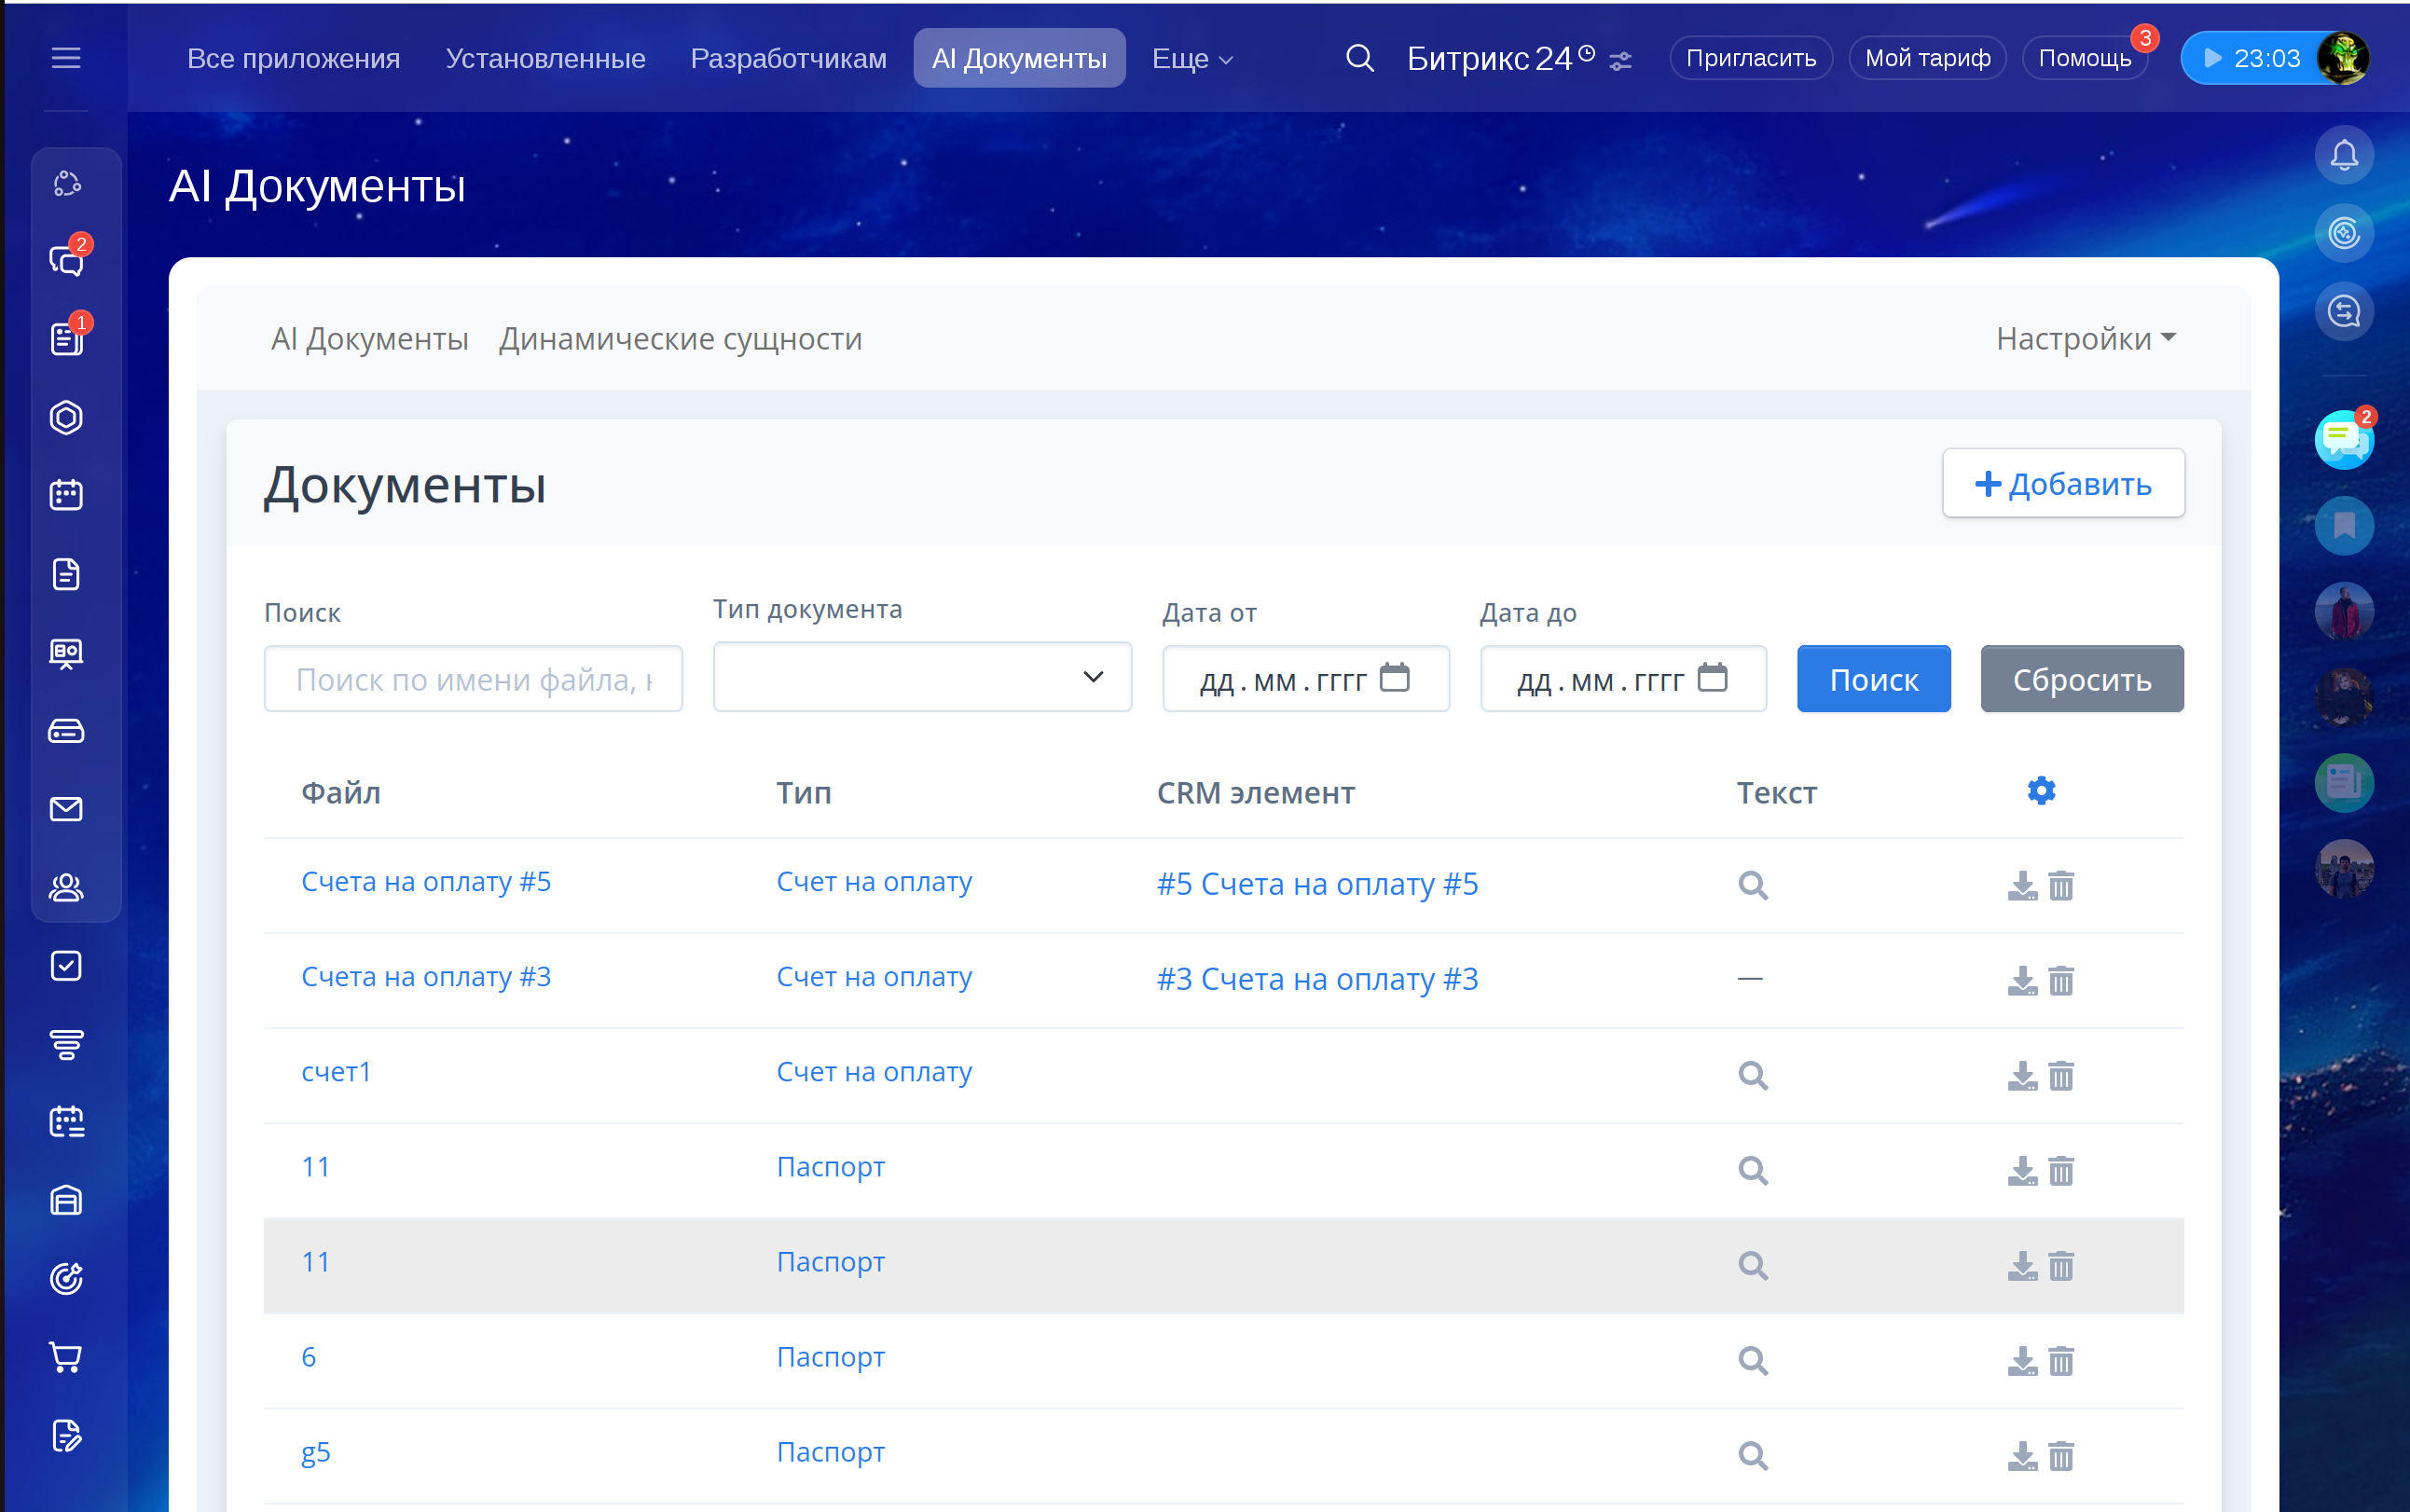Click the table settings gear icon

tap(2040, 791)
